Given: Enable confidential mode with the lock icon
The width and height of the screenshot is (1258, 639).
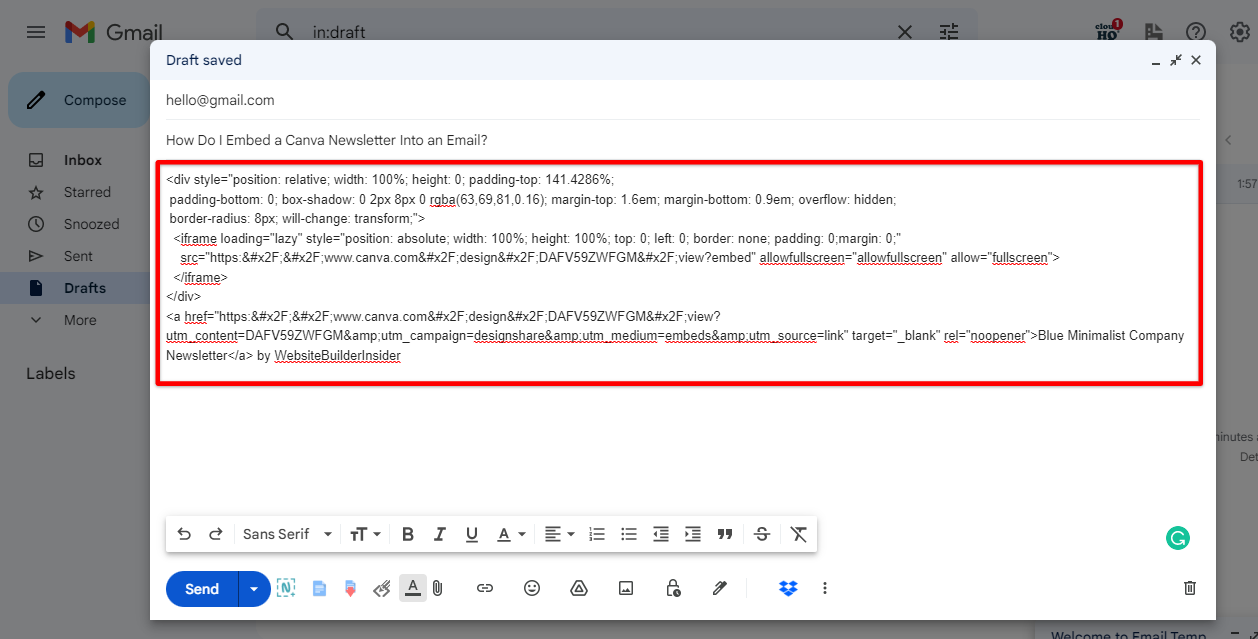Looking at the screenshot, I should click(x=673, y=589).
